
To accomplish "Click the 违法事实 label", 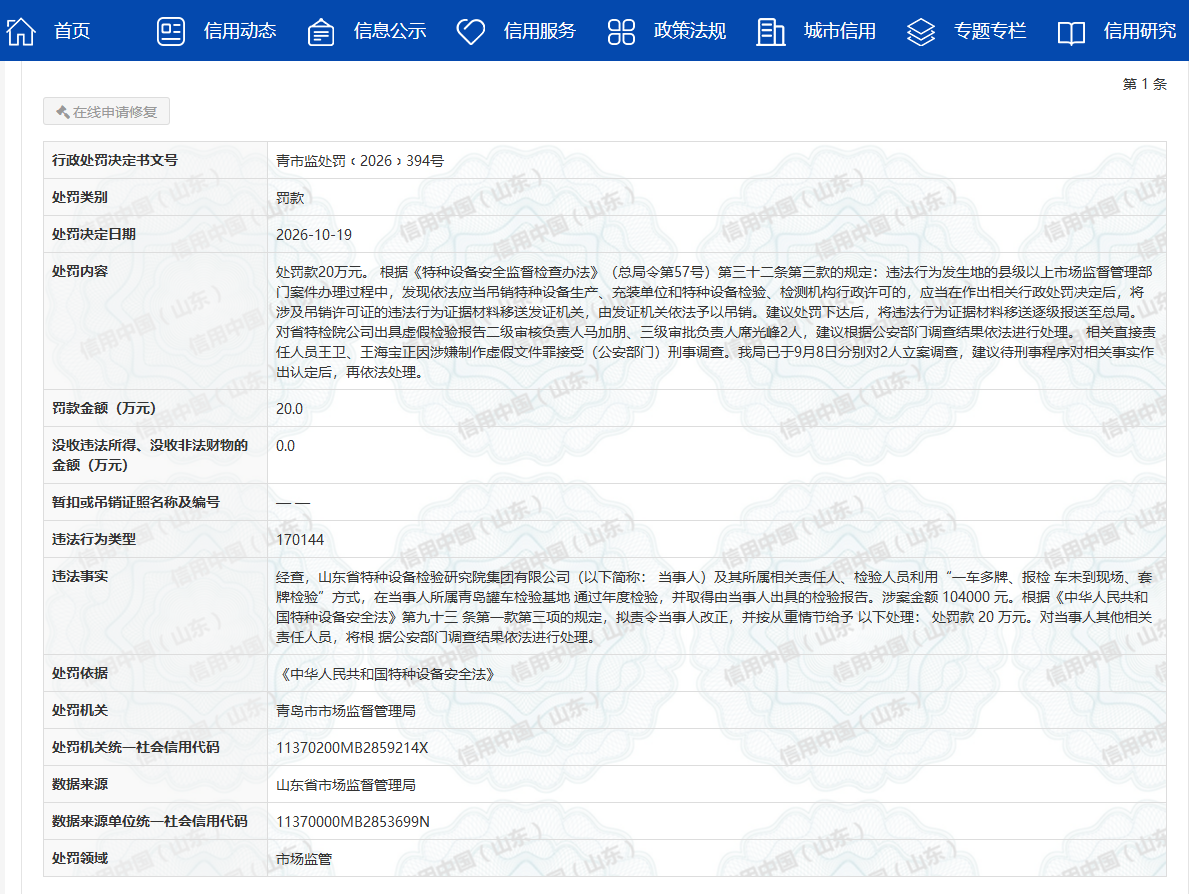I will [x=80, y=576].
